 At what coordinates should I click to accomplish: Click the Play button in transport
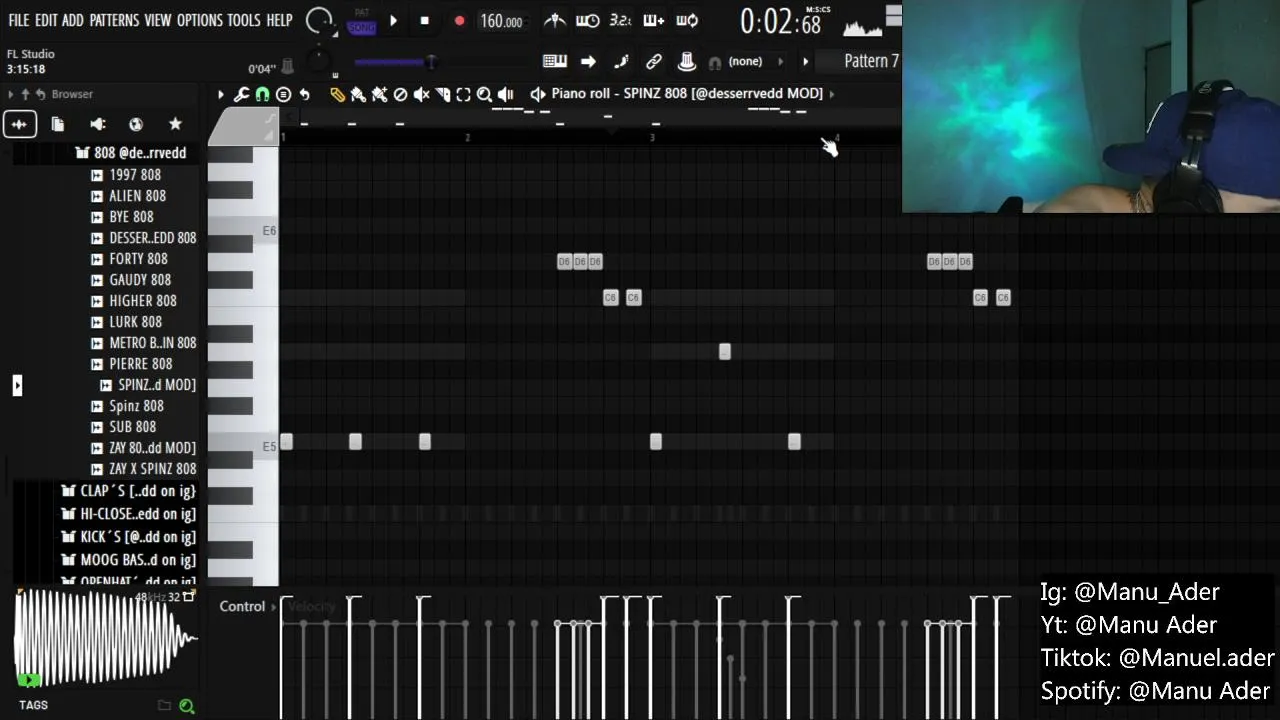click(393, 20)
